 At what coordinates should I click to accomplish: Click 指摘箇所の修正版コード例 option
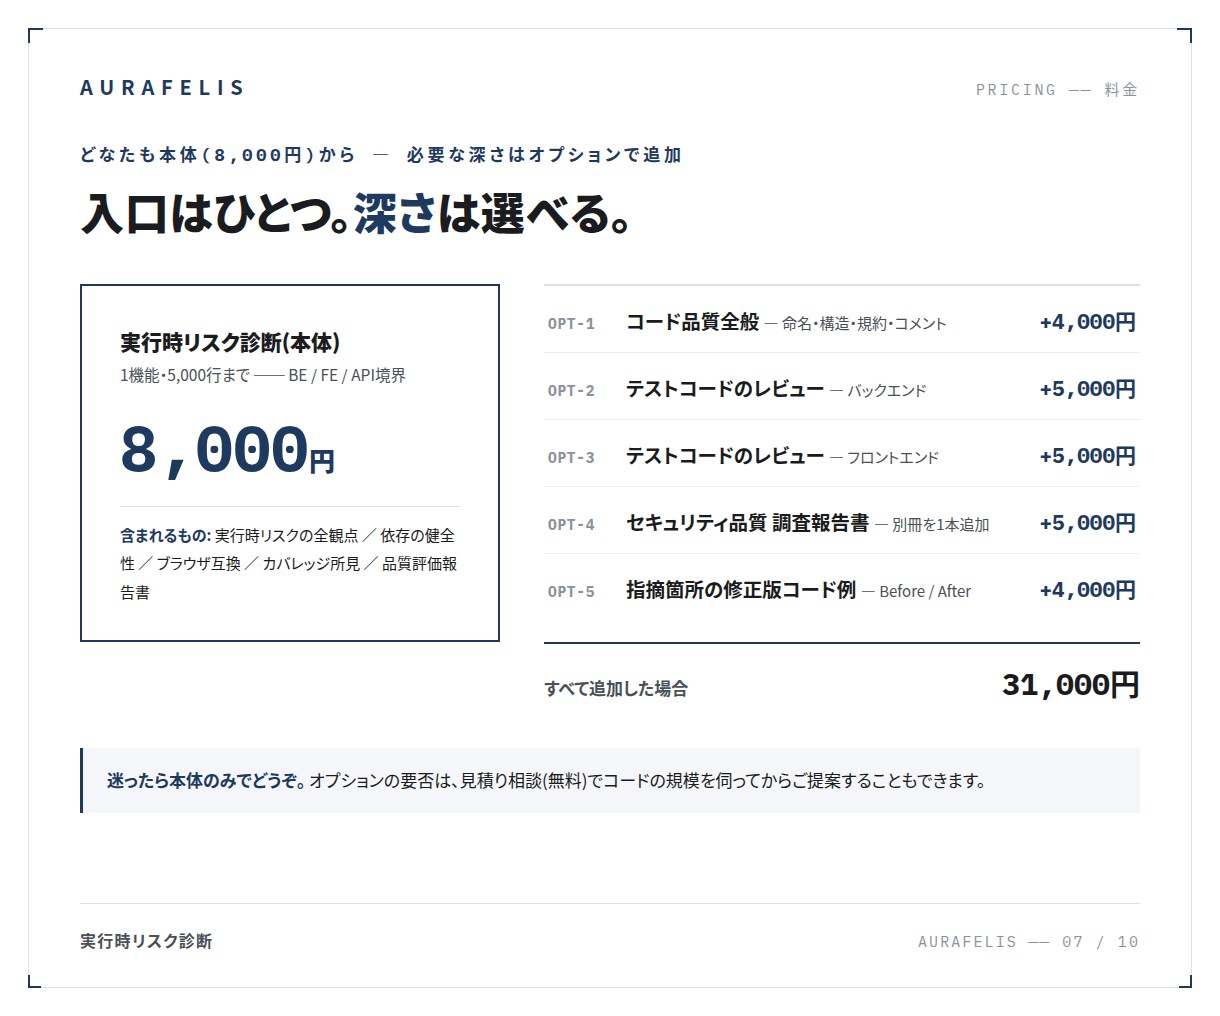(741, 590)
